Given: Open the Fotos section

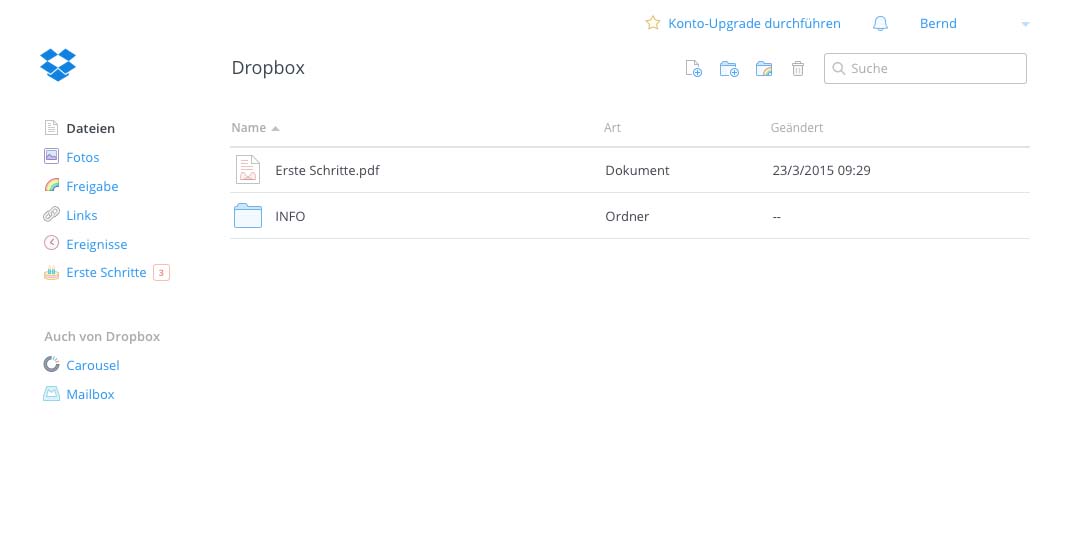Looking at the screenshot, I should pyautogui.click(x=82, y=158).
